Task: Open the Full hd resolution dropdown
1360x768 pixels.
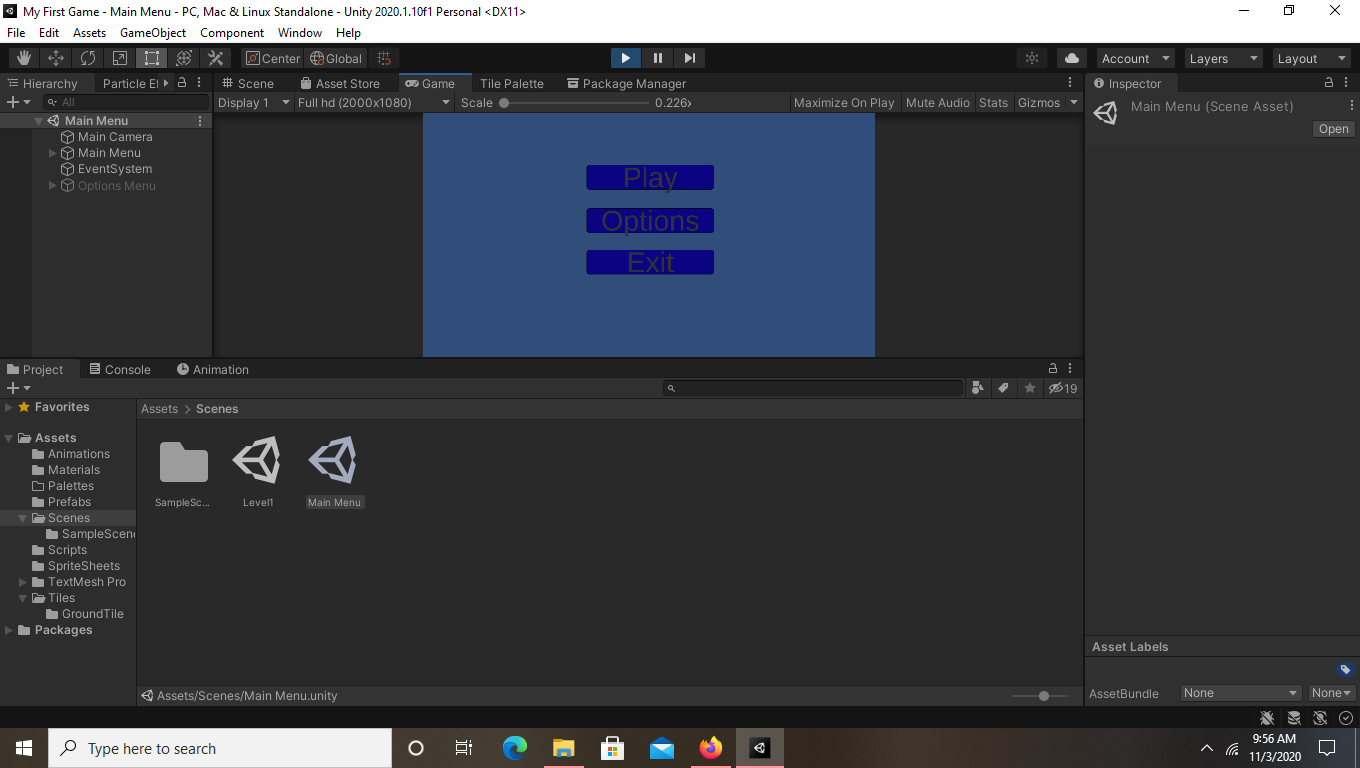Action: pos(374,102)
